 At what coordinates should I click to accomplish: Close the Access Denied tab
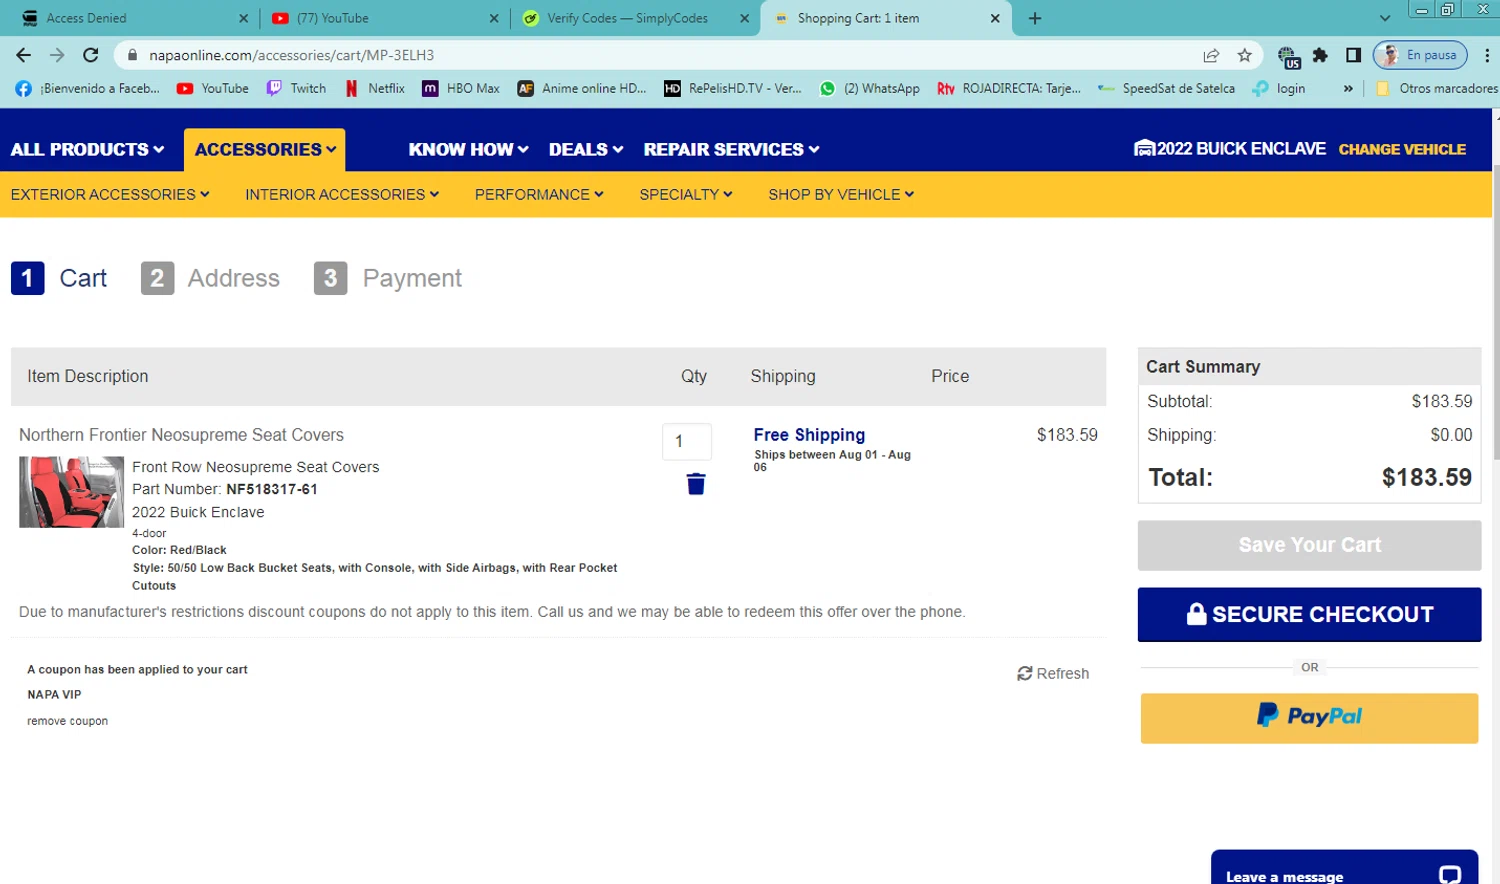[x=243, y=18]
